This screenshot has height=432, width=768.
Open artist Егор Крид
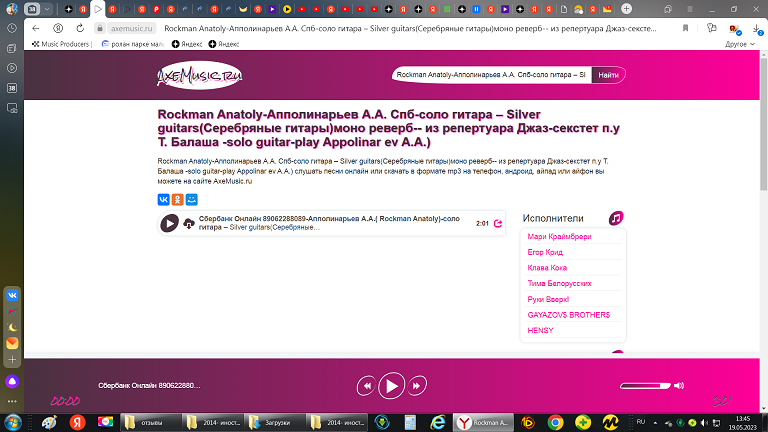(545, 252)
